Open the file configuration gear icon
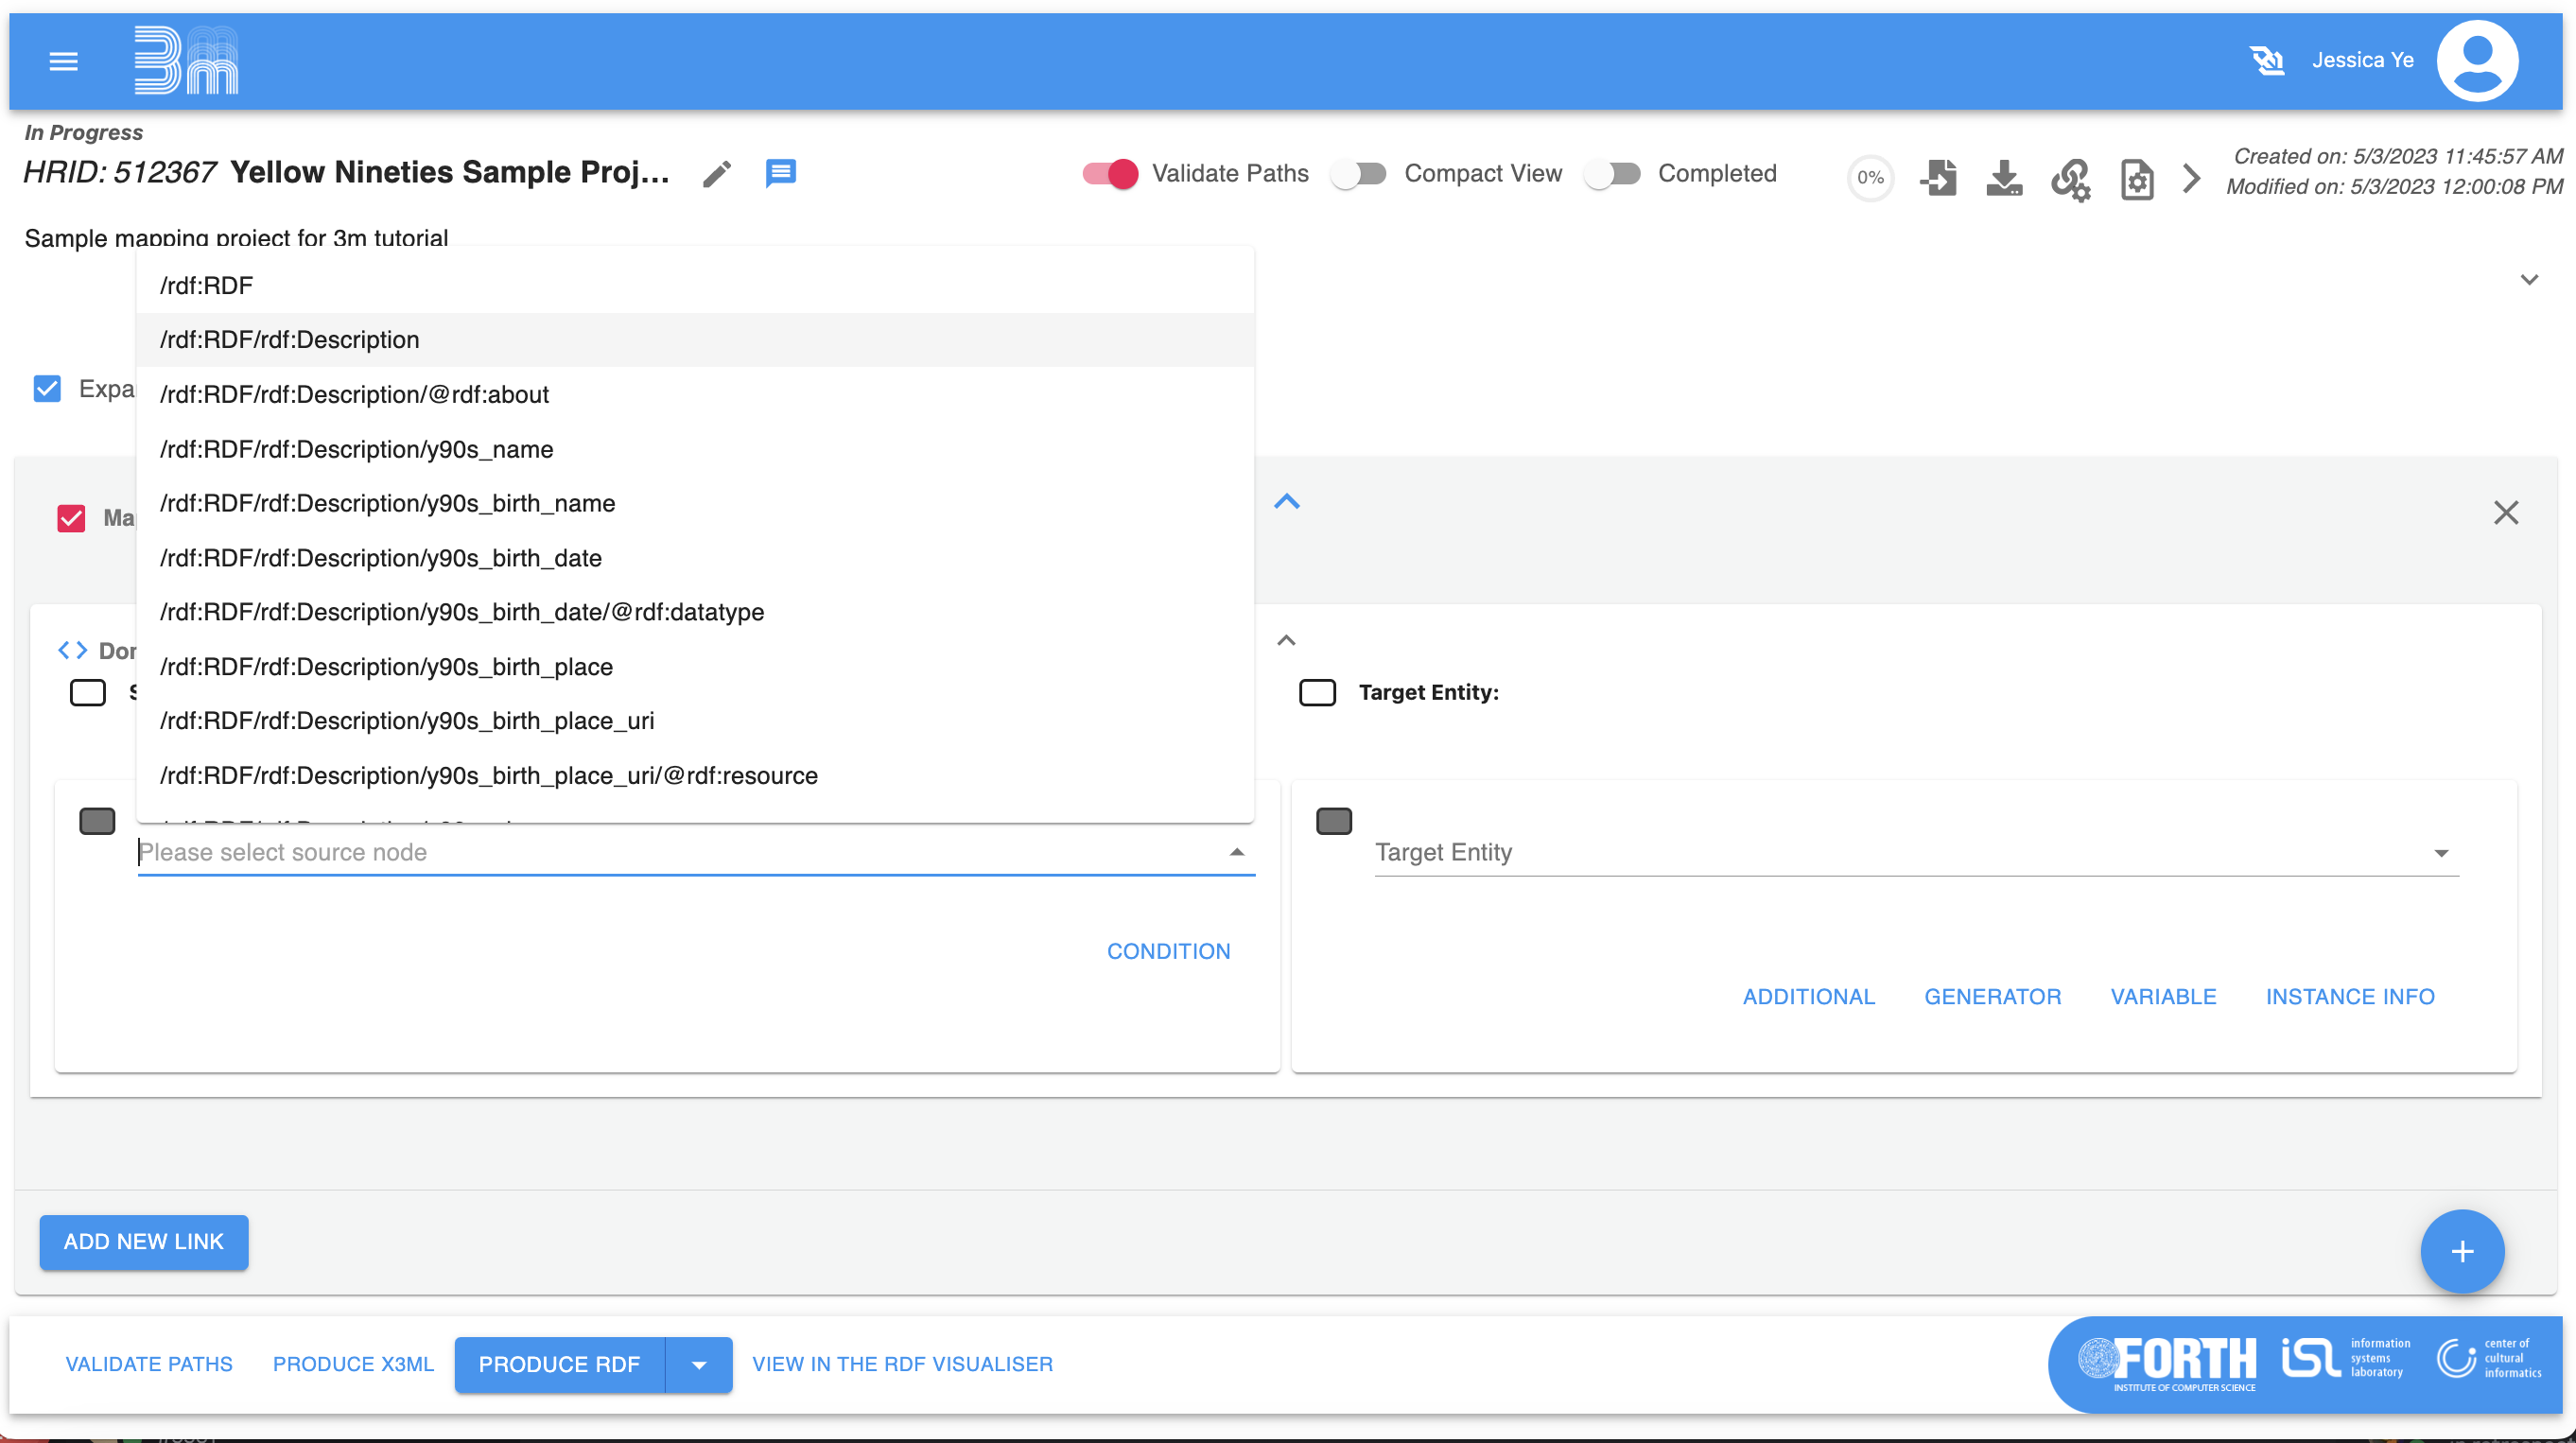Image resolution: width=2576 pixels, height=1443 pixels. click(2136, 180)
